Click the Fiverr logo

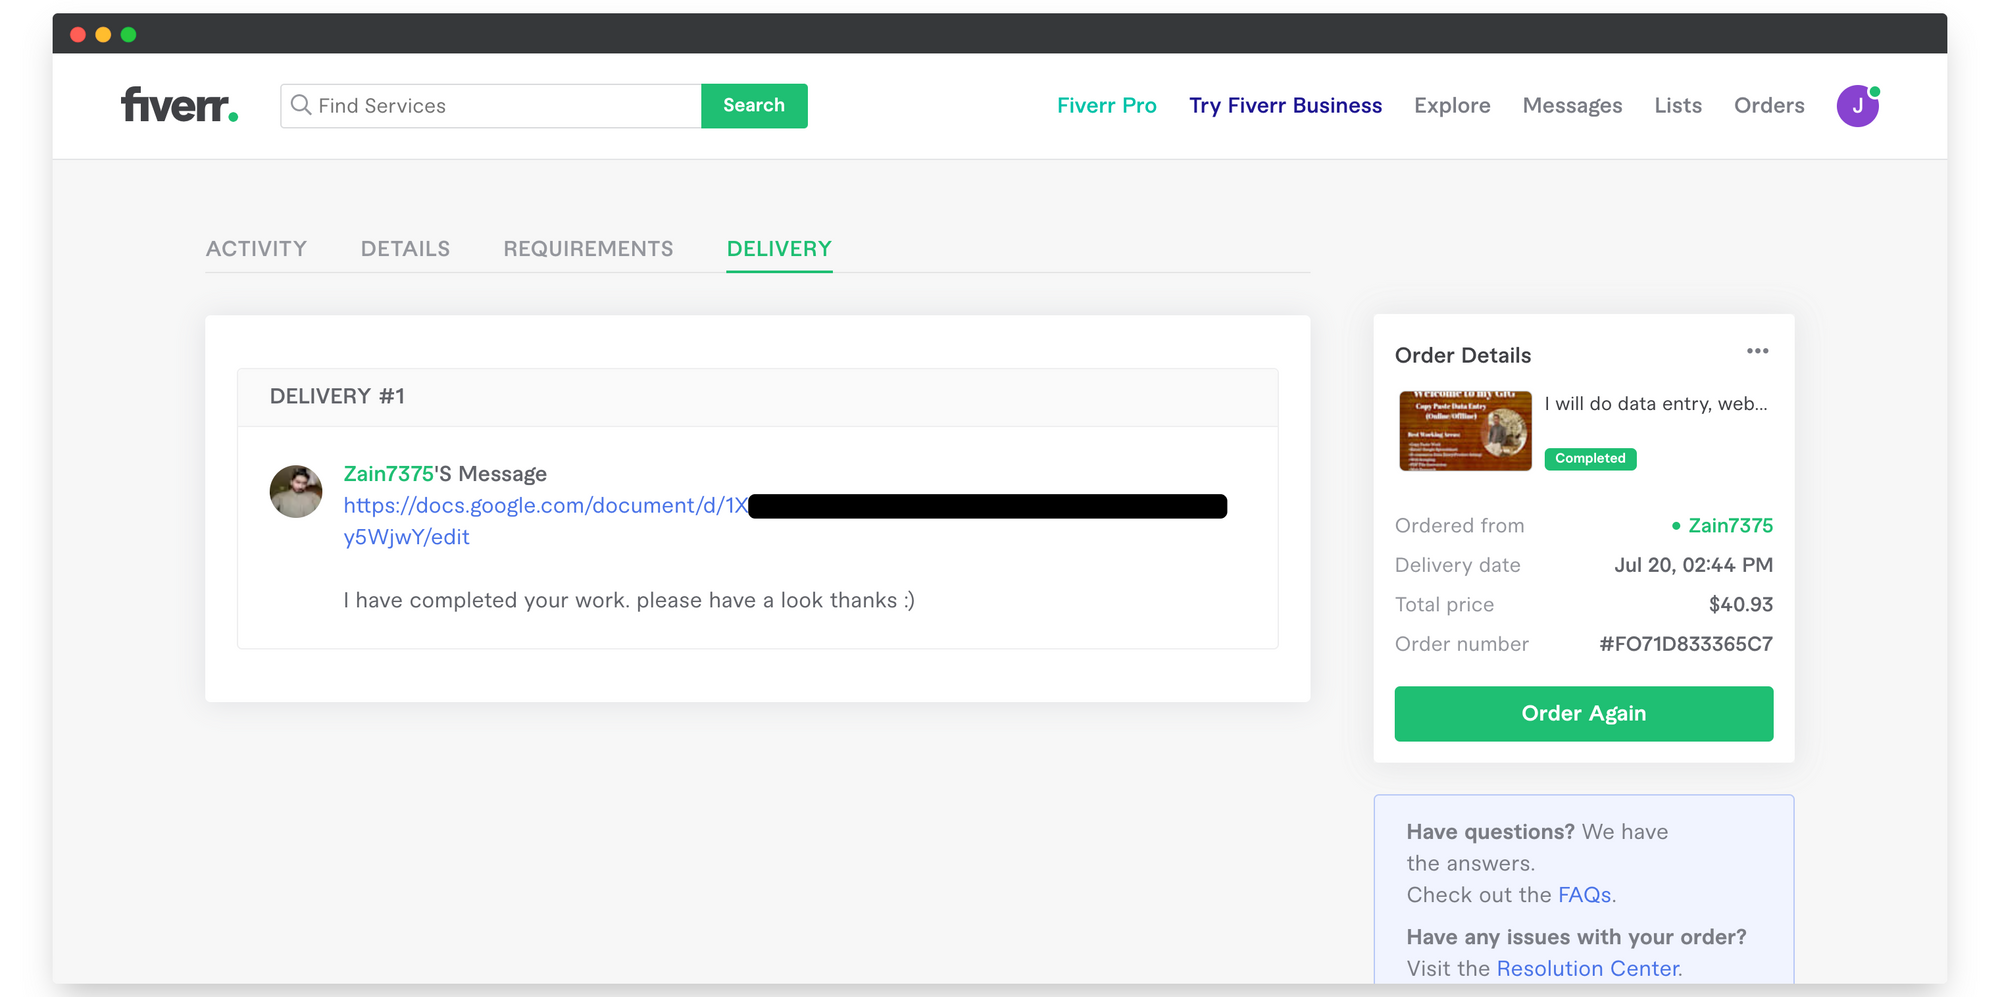(180, 105)
